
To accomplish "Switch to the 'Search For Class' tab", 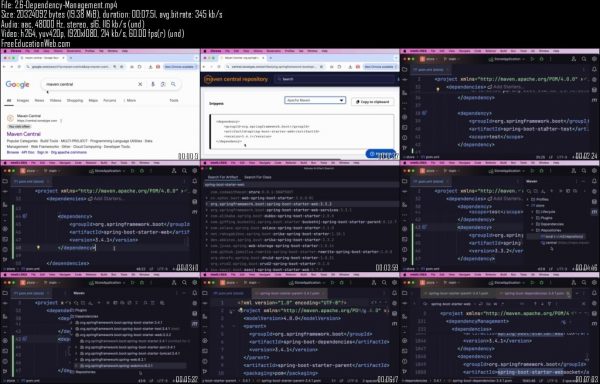I will (x=258, y=177).
